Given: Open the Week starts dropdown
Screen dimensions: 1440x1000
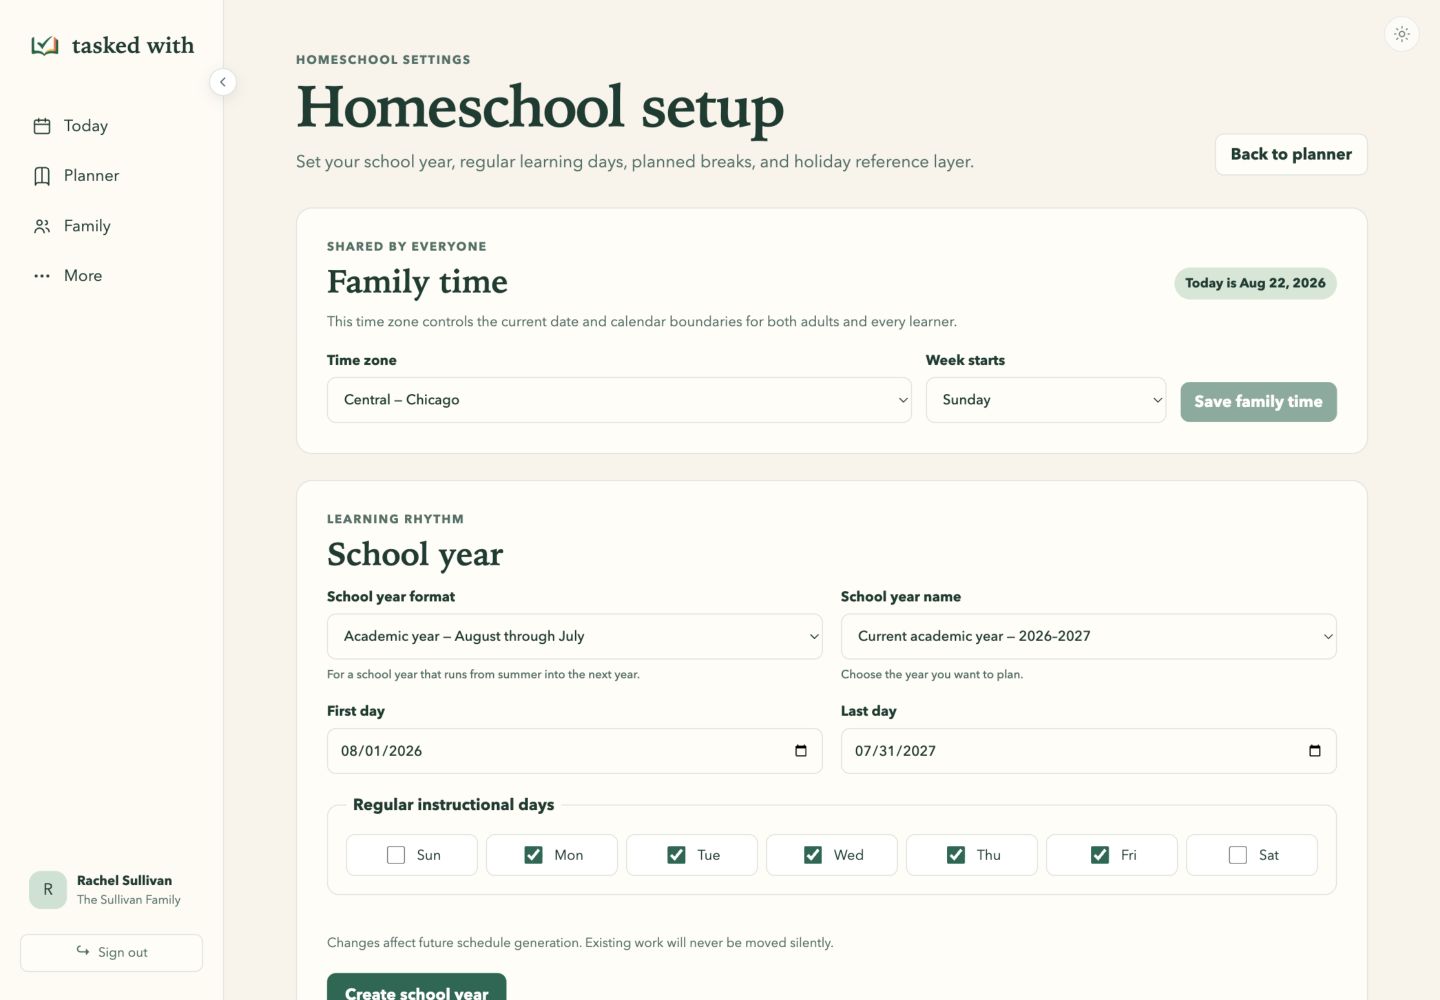Looking at the screenshot, I should pyautogui.click(x=1046, y=400).
